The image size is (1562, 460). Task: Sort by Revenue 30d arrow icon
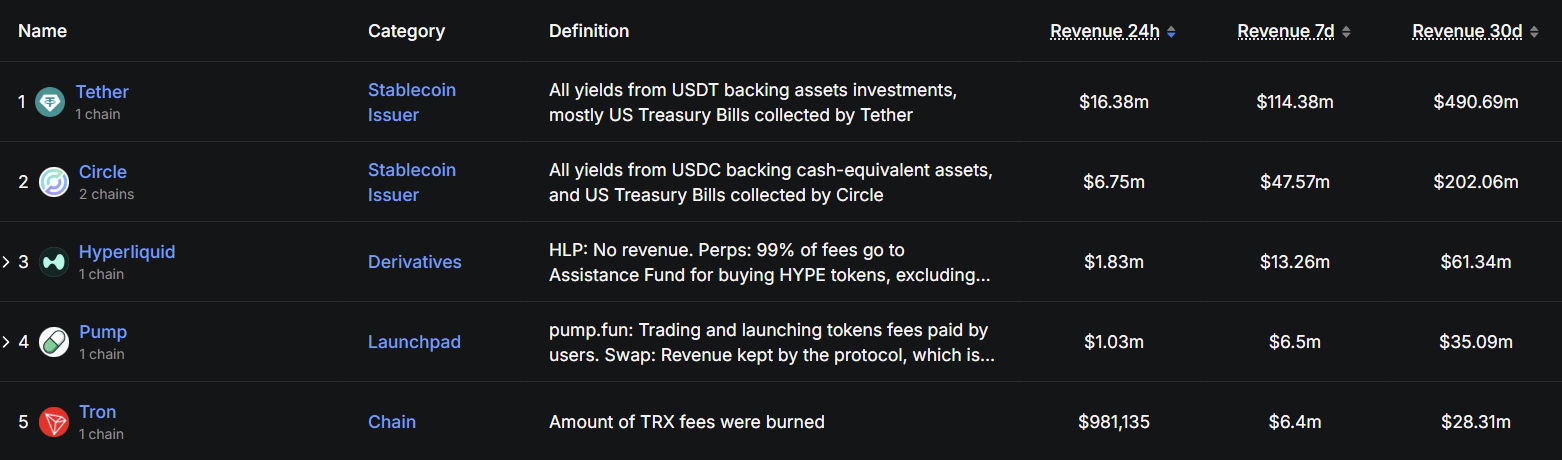(x=1534, y=32)
